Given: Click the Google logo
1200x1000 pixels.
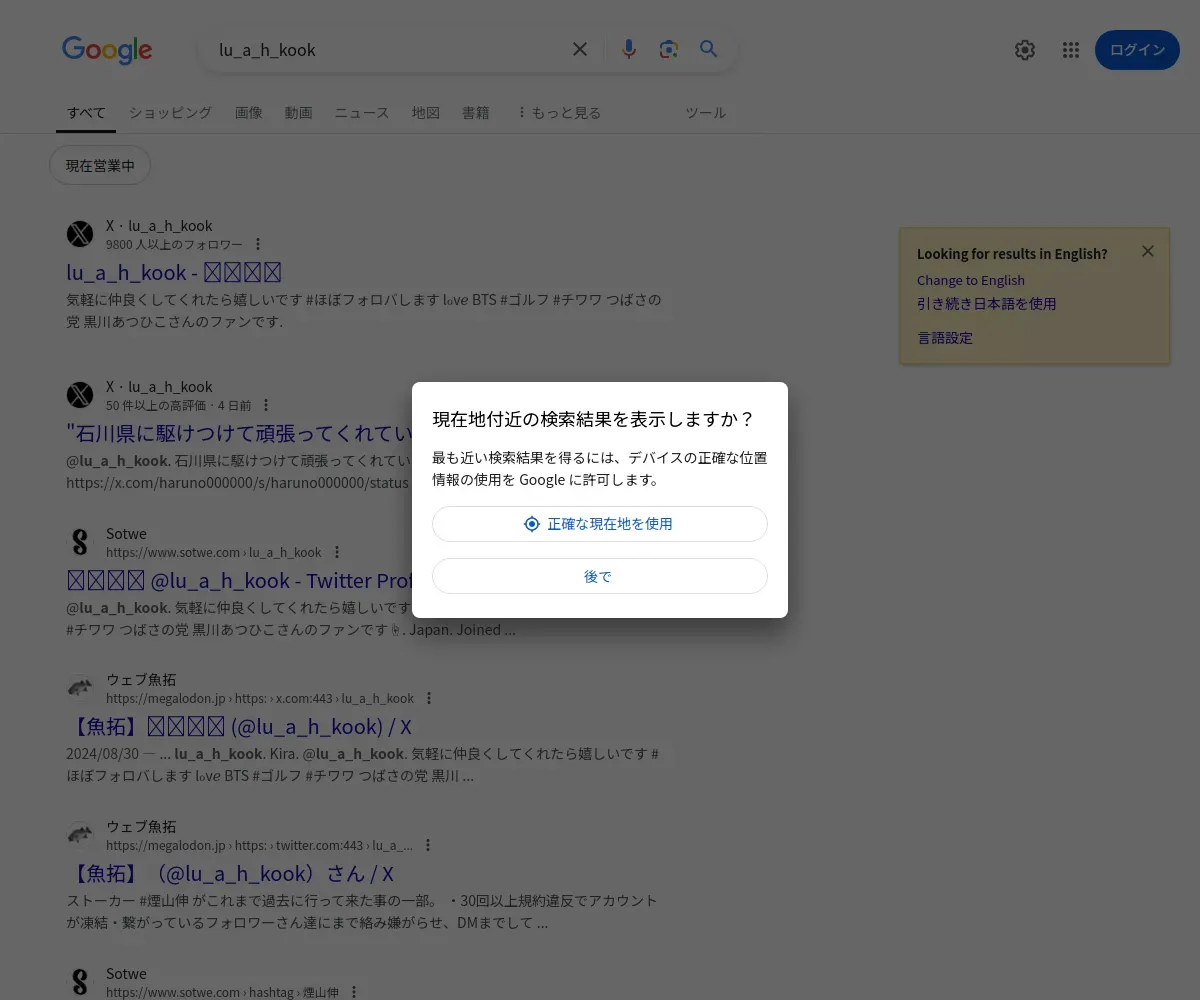Looking at the screenshot, I should click(x=107, y=50).
